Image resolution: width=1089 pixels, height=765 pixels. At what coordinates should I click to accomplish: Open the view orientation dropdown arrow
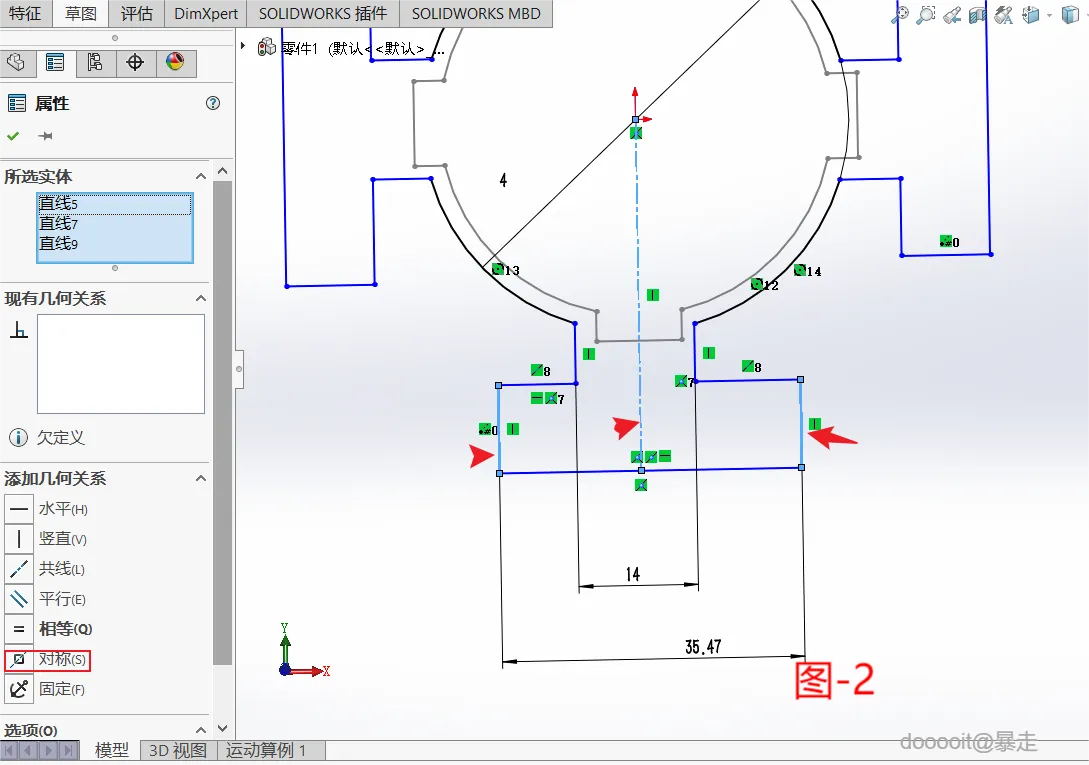coord(1049,15)
